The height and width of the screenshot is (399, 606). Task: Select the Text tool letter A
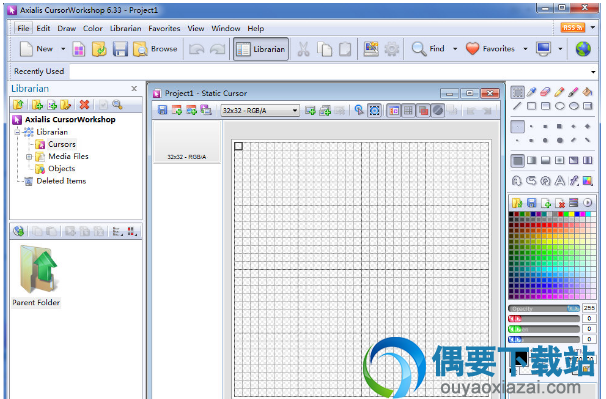click(x=559, y=181)
